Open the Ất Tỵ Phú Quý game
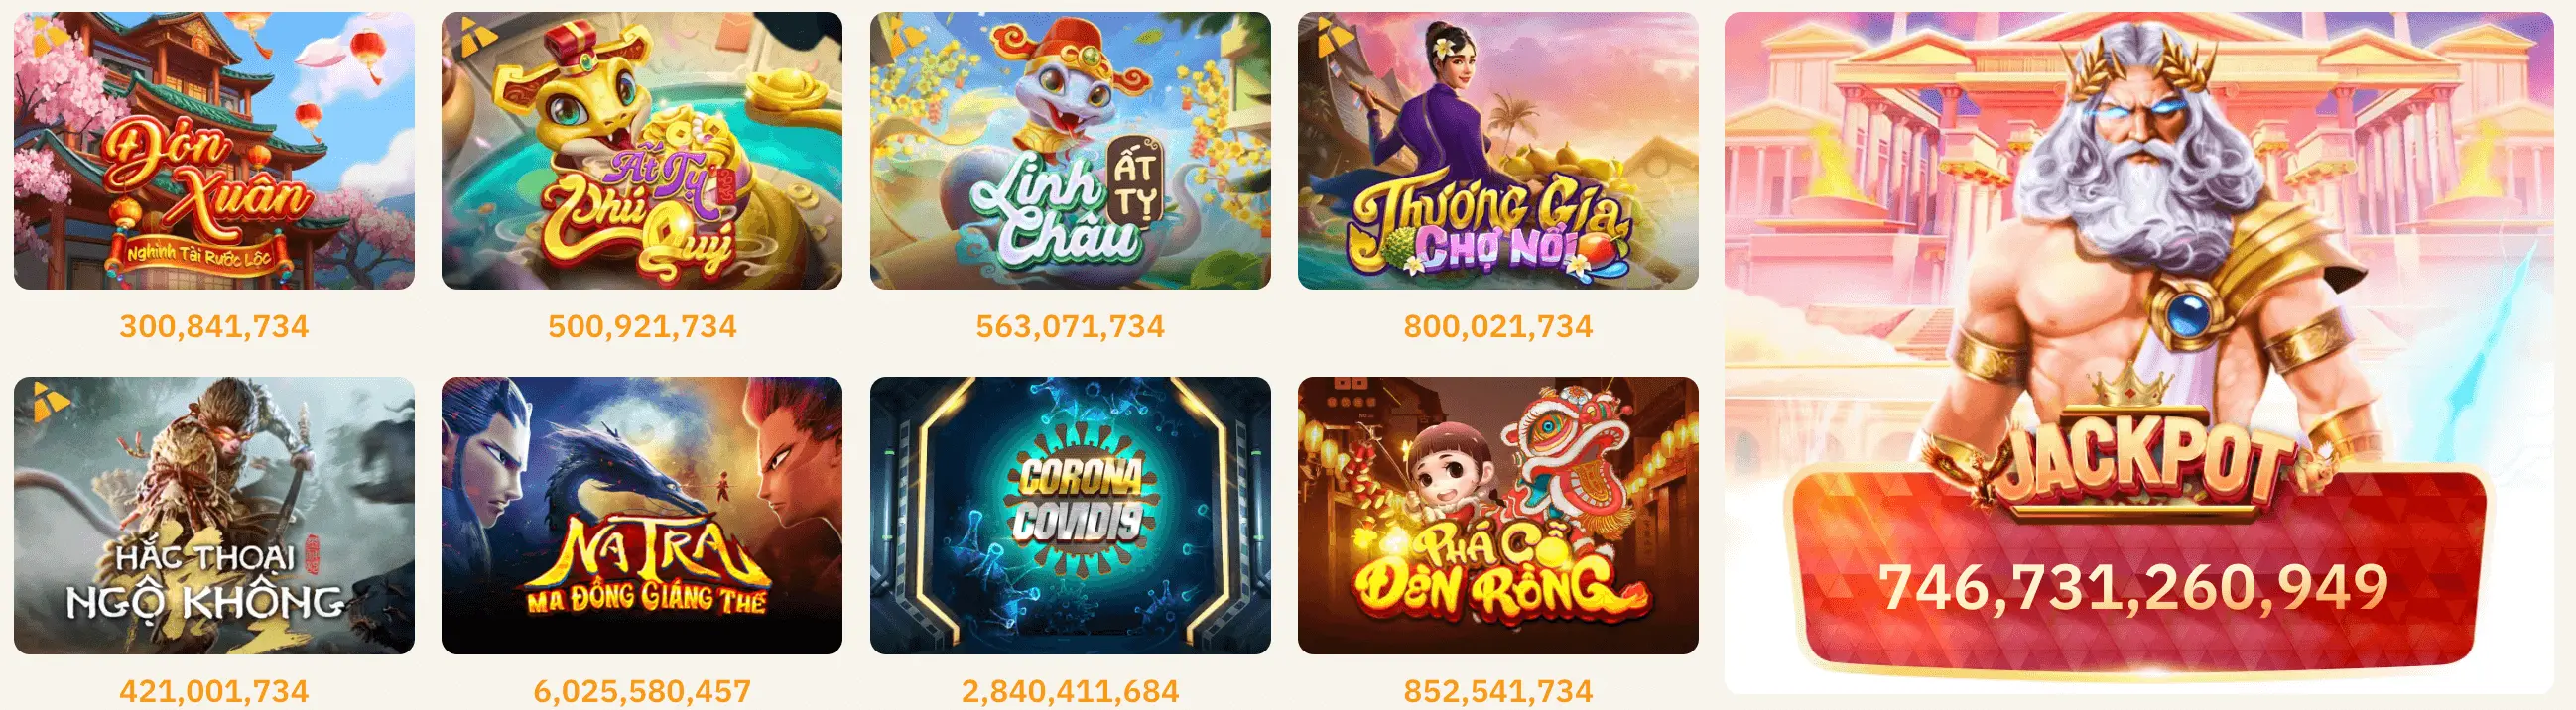 tap(642, 151)
